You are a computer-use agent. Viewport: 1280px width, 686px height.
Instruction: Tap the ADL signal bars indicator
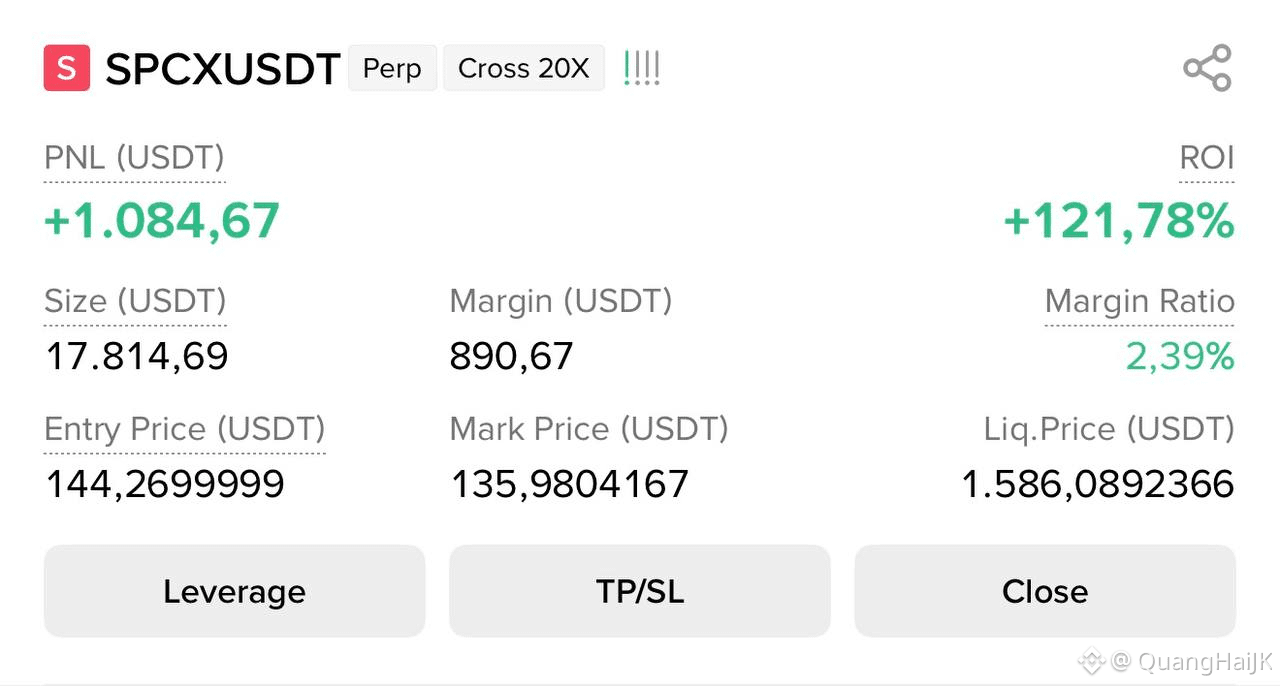pos(641,68)
